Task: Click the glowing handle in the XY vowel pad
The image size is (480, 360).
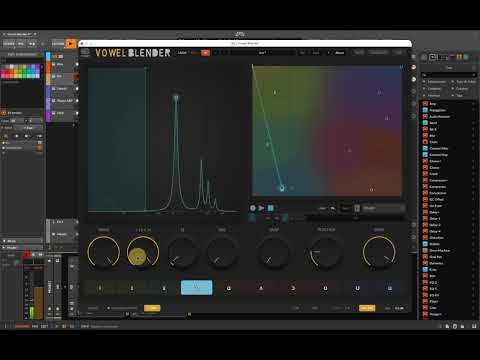Action: coord(282,188)
